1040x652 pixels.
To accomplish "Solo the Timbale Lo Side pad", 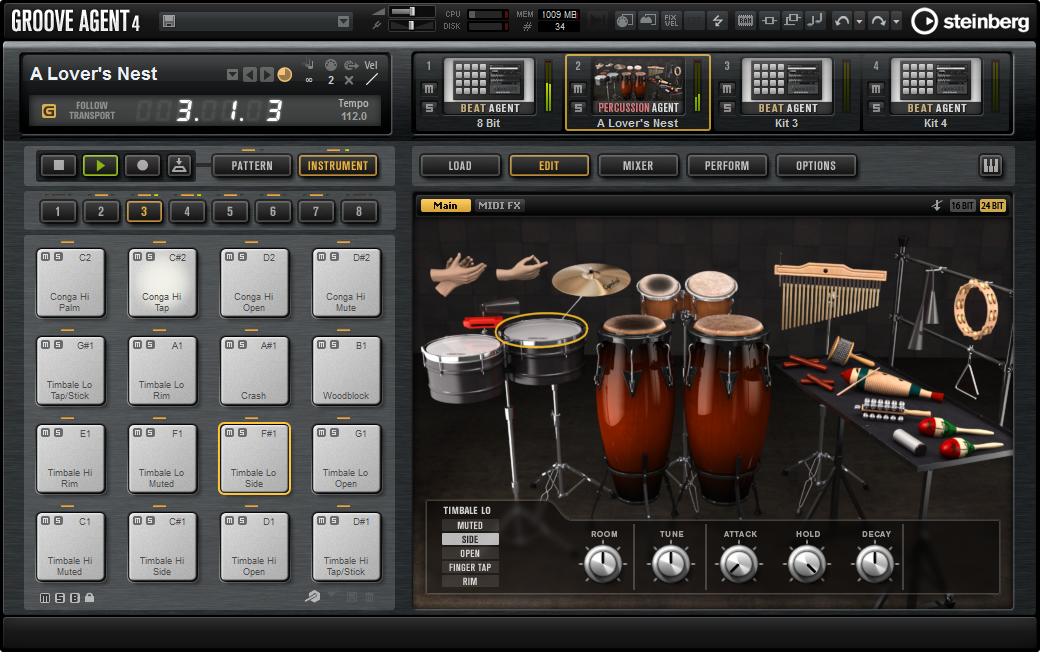I will (242, 433).
